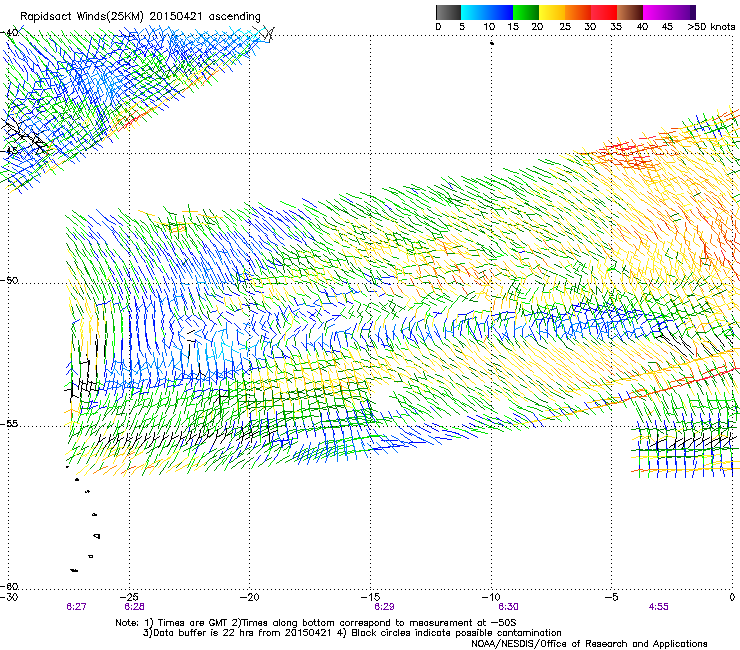The height and width of the screenshot is (650, 740).
Task: Click the NOAA/NESDIS Office of Research credit
Action: (x=589, y=644)
